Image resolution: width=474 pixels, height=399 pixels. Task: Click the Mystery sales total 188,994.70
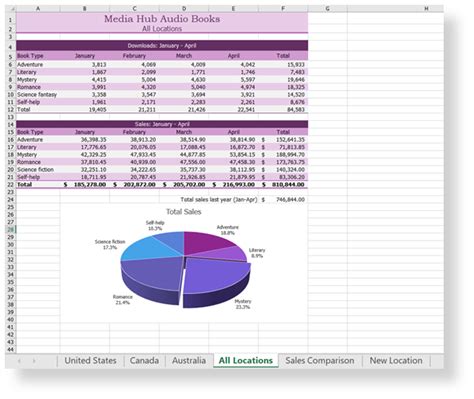[283, 155]
